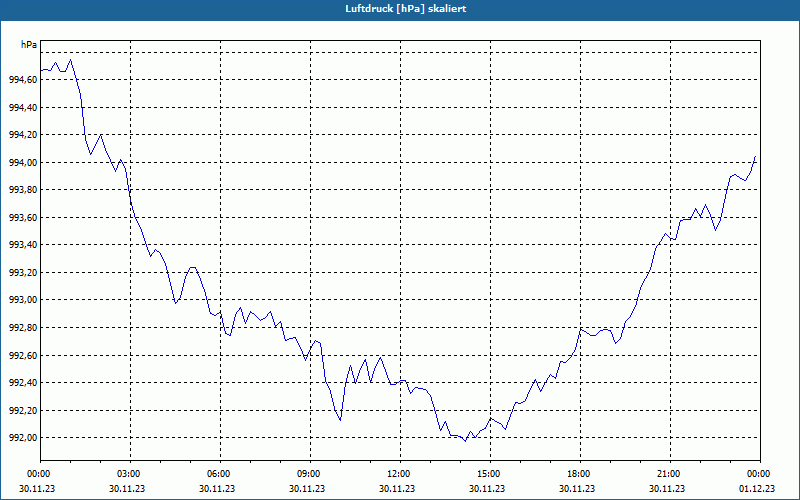Click the 21:00 time label
The image size is (800, 500).
pos(670,474)
